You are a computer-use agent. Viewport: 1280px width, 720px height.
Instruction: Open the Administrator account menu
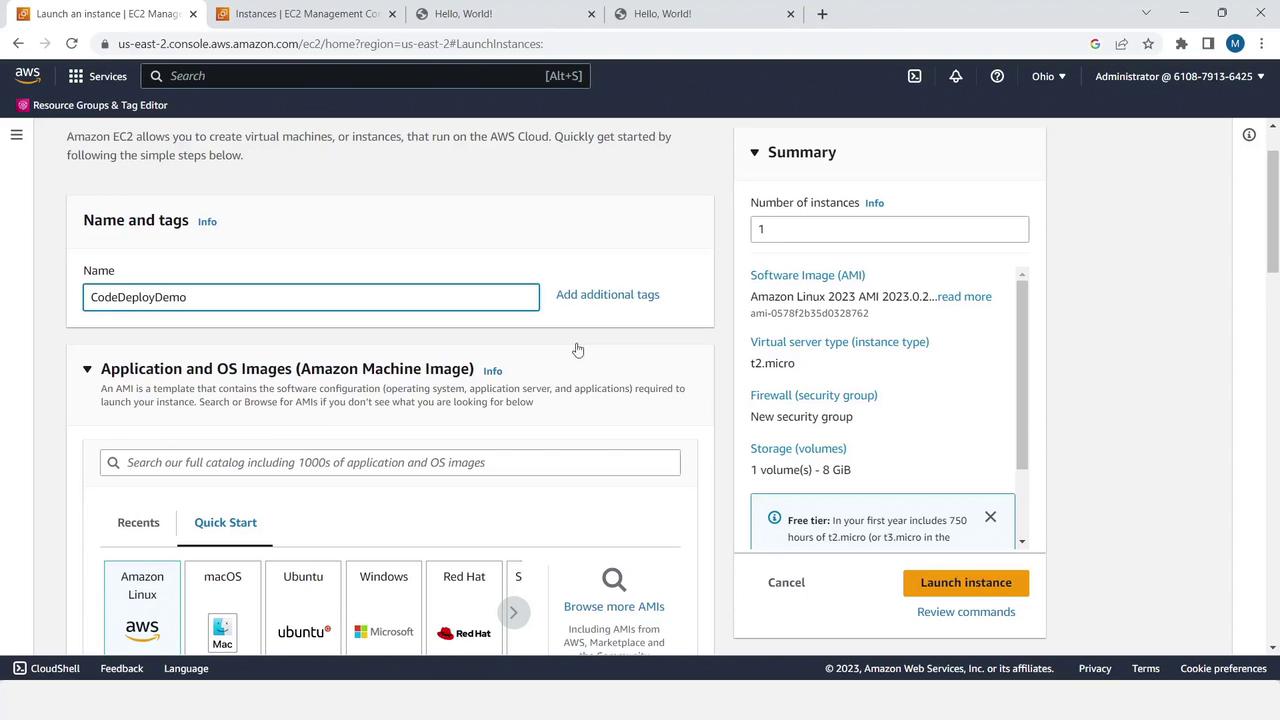click(1180, 76)
